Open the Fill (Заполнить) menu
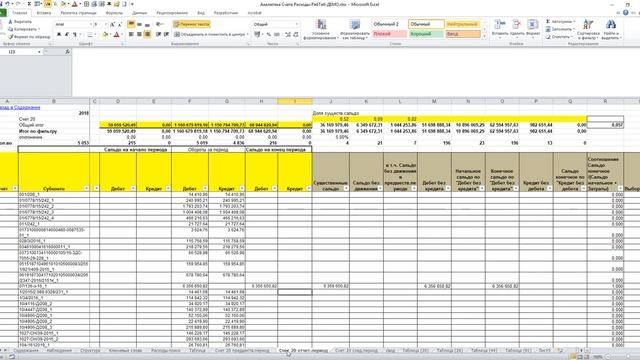640x360 pixels. tap(560, 29)
